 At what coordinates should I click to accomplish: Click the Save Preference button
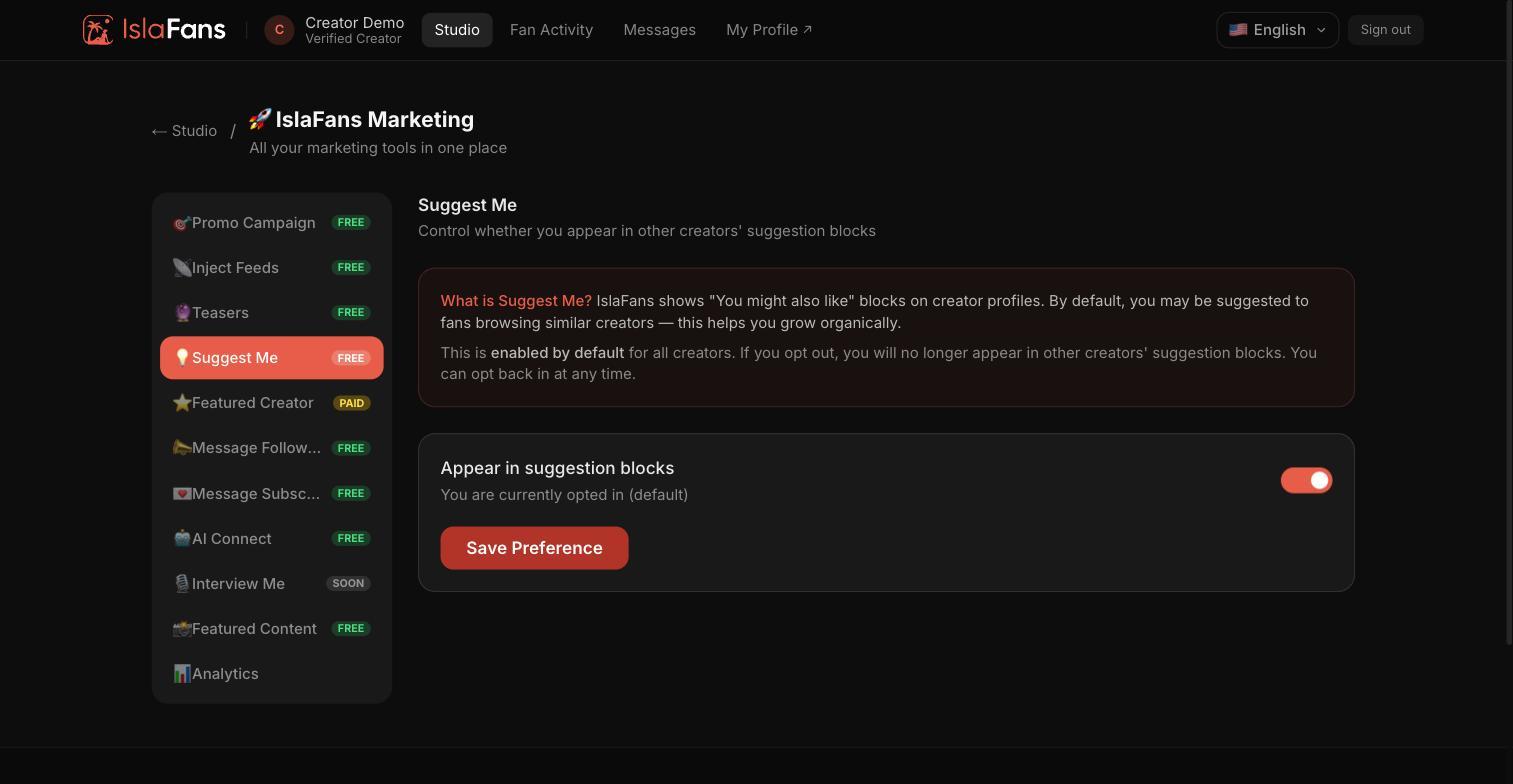[x=534, y=548]
